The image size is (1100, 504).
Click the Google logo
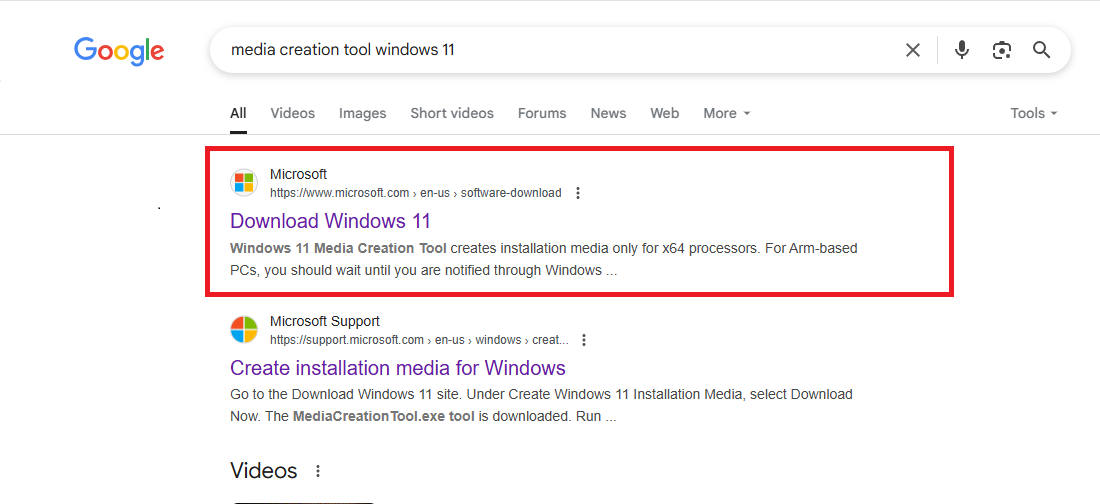(119, 50)
